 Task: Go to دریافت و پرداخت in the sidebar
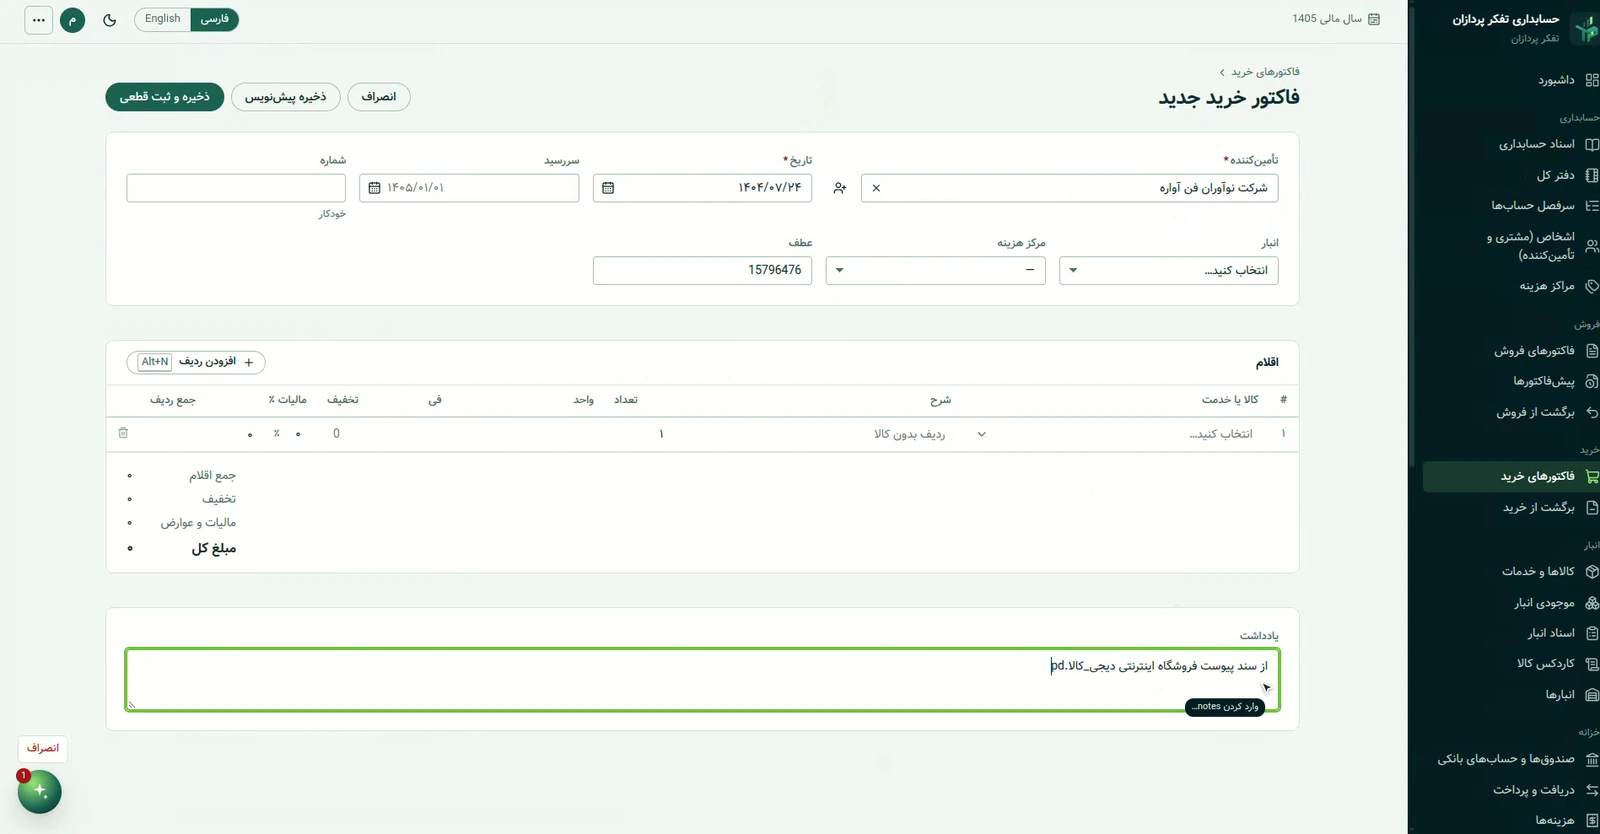coord(1511,790)
